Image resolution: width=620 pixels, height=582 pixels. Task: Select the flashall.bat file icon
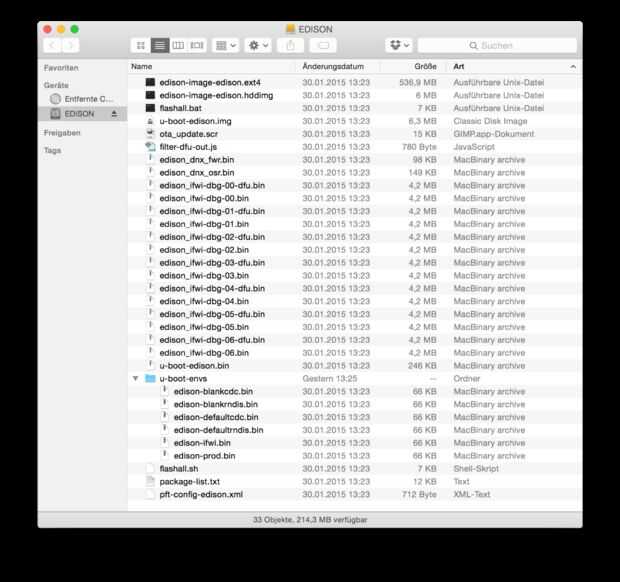(x=150, y=108)
